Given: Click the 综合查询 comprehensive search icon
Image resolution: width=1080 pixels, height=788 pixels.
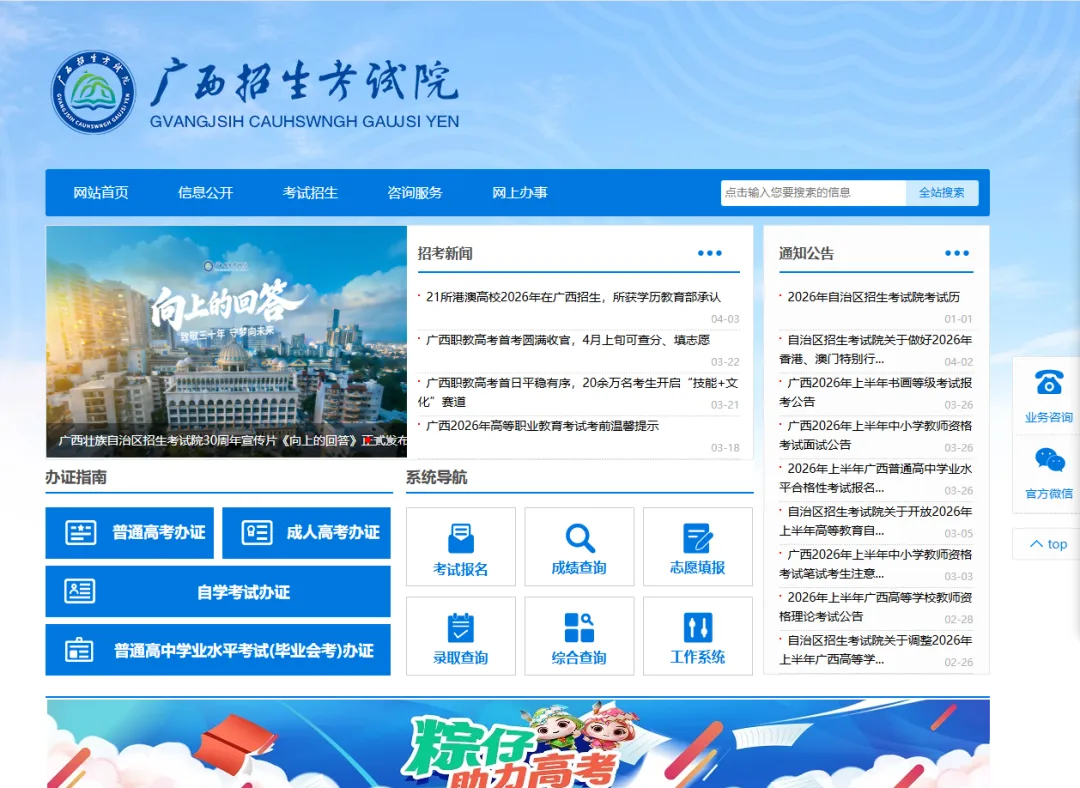Looking at the screenshot, I should click(x=579, y=628).
